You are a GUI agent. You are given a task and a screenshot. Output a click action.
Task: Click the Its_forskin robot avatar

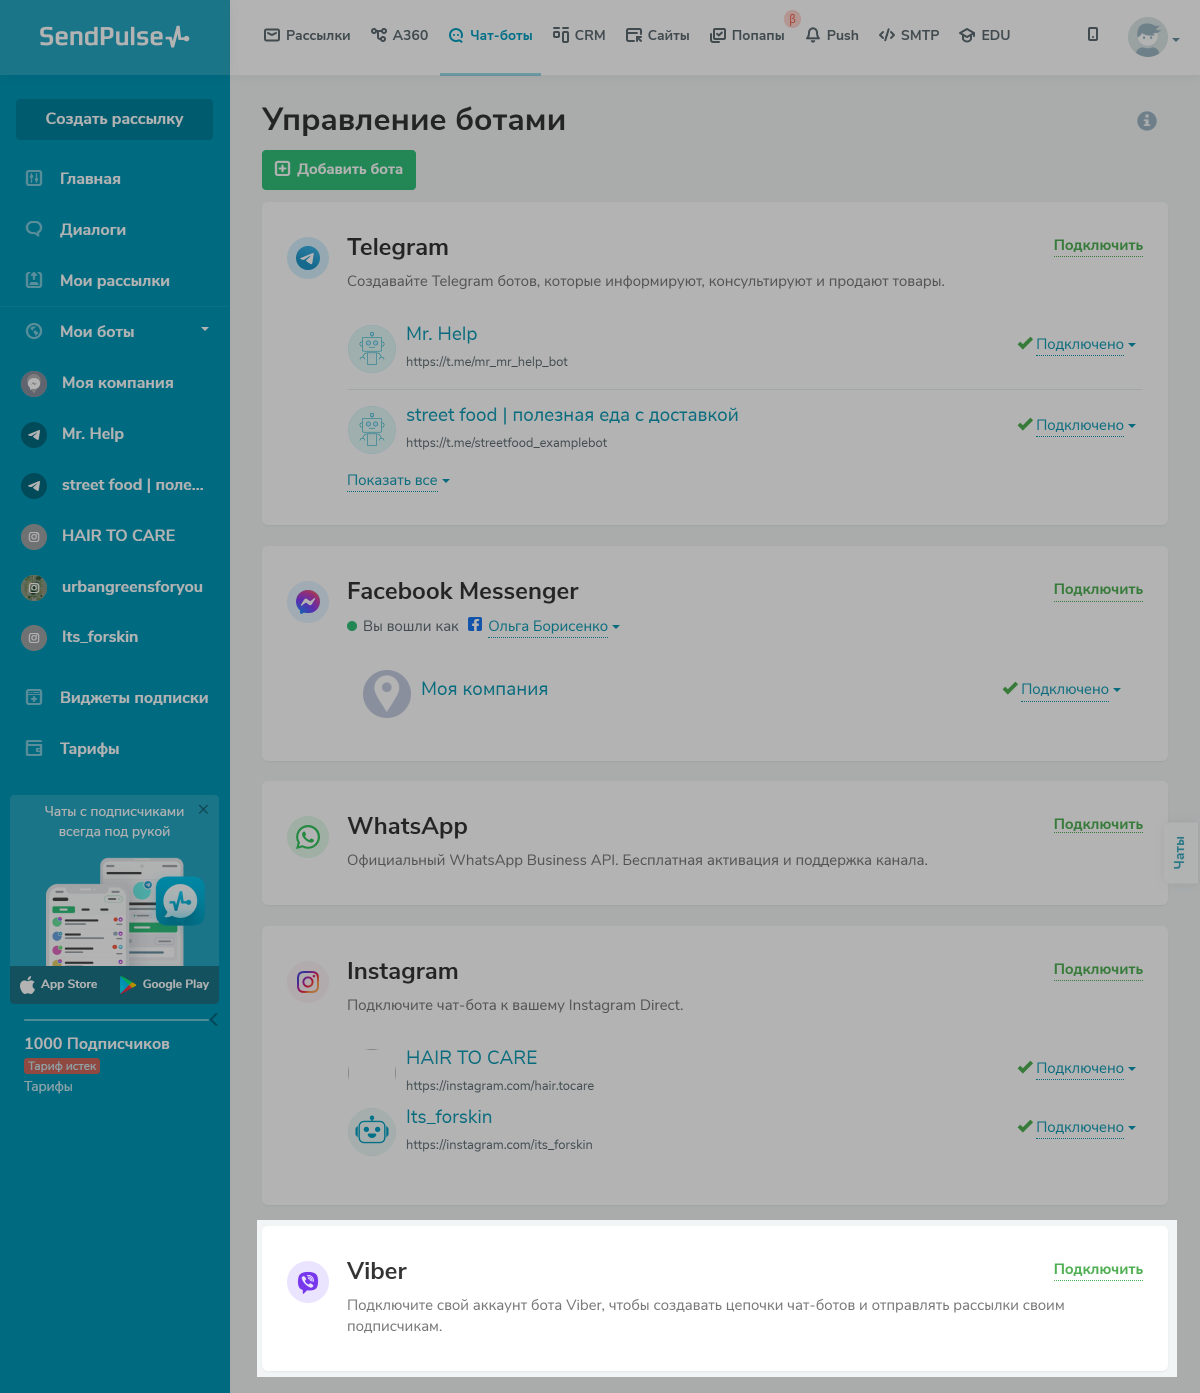[372, 1132]
